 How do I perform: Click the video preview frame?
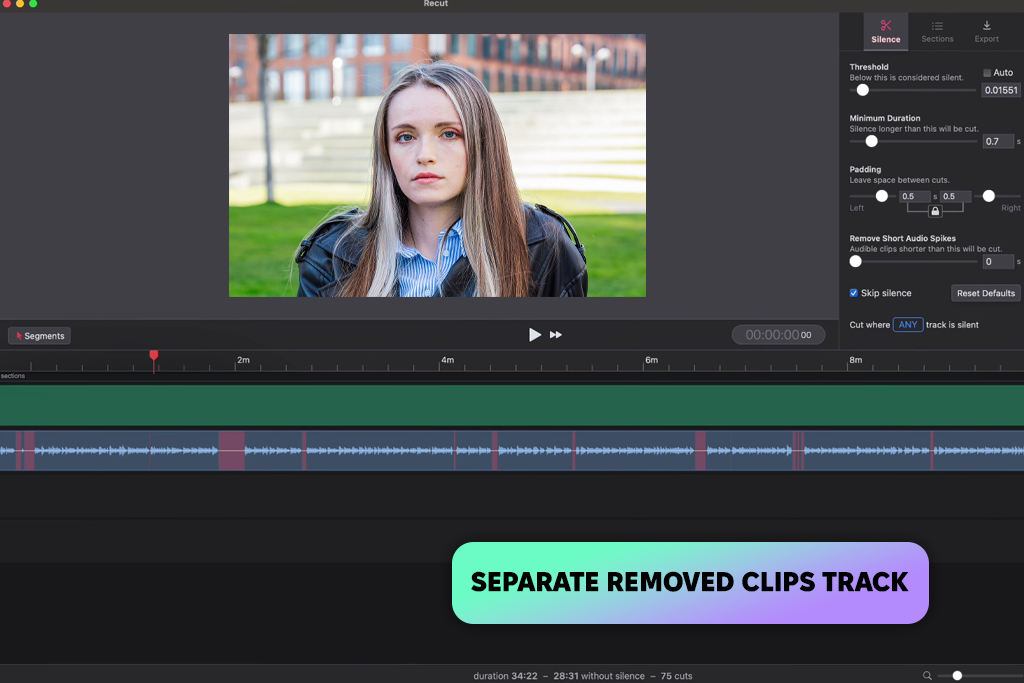coord(437,165)
